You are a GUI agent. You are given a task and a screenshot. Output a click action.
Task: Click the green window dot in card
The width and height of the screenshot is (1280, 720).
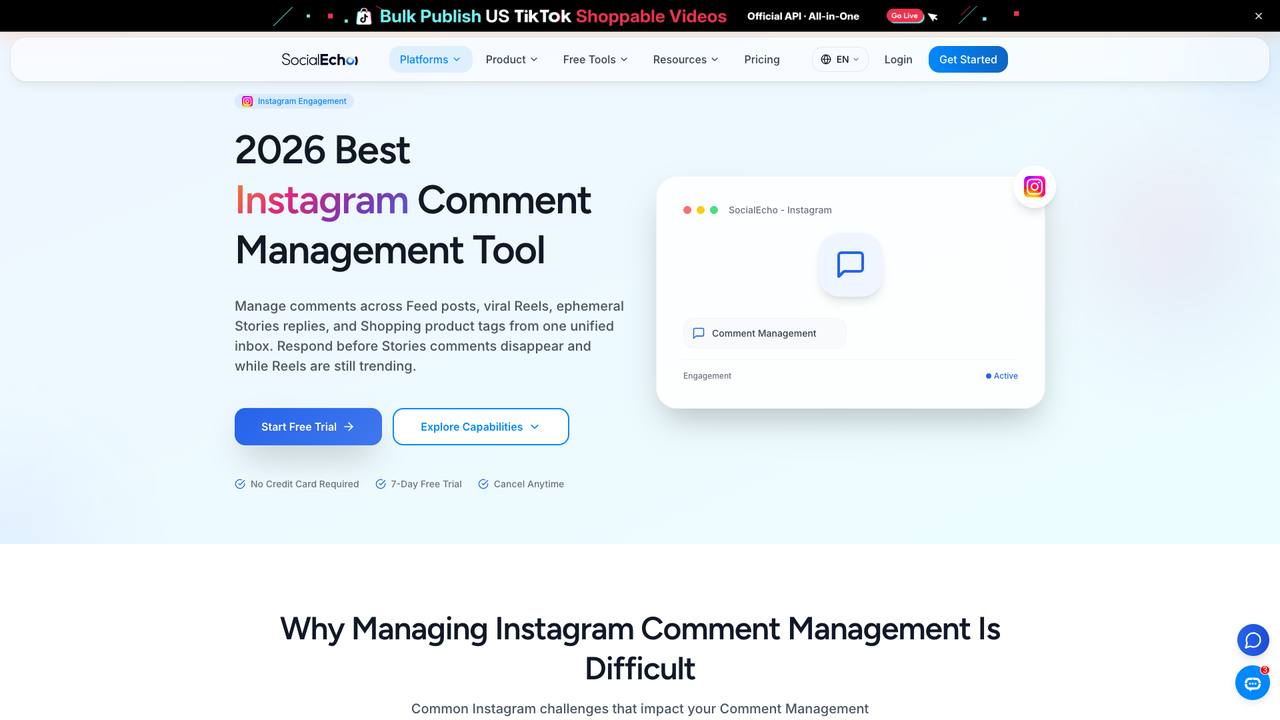click(714, 210)
